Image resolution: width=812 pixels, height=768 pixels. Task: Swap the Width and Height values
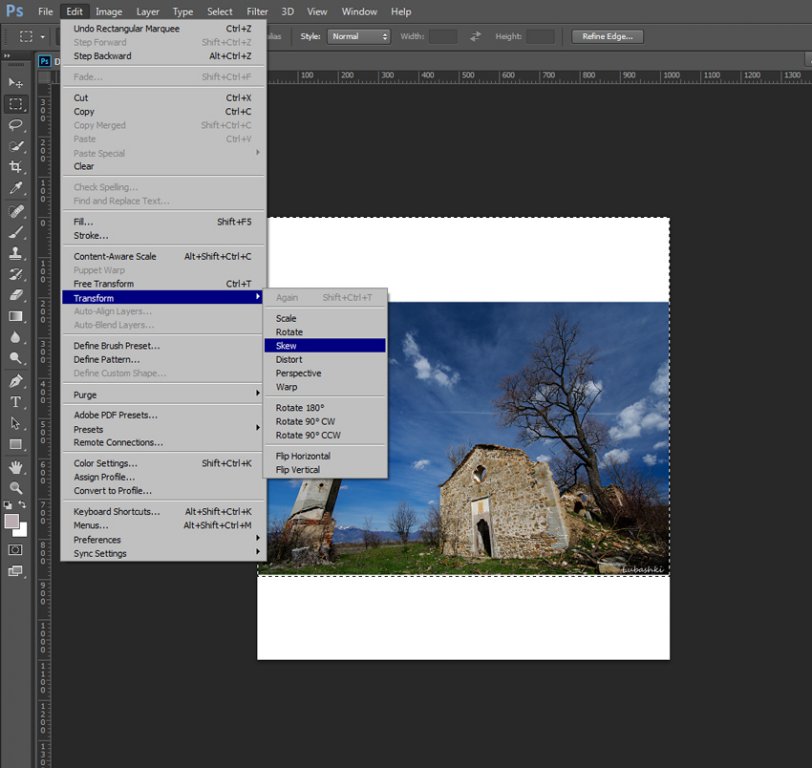pyautogui.click(x=475, y=37)
